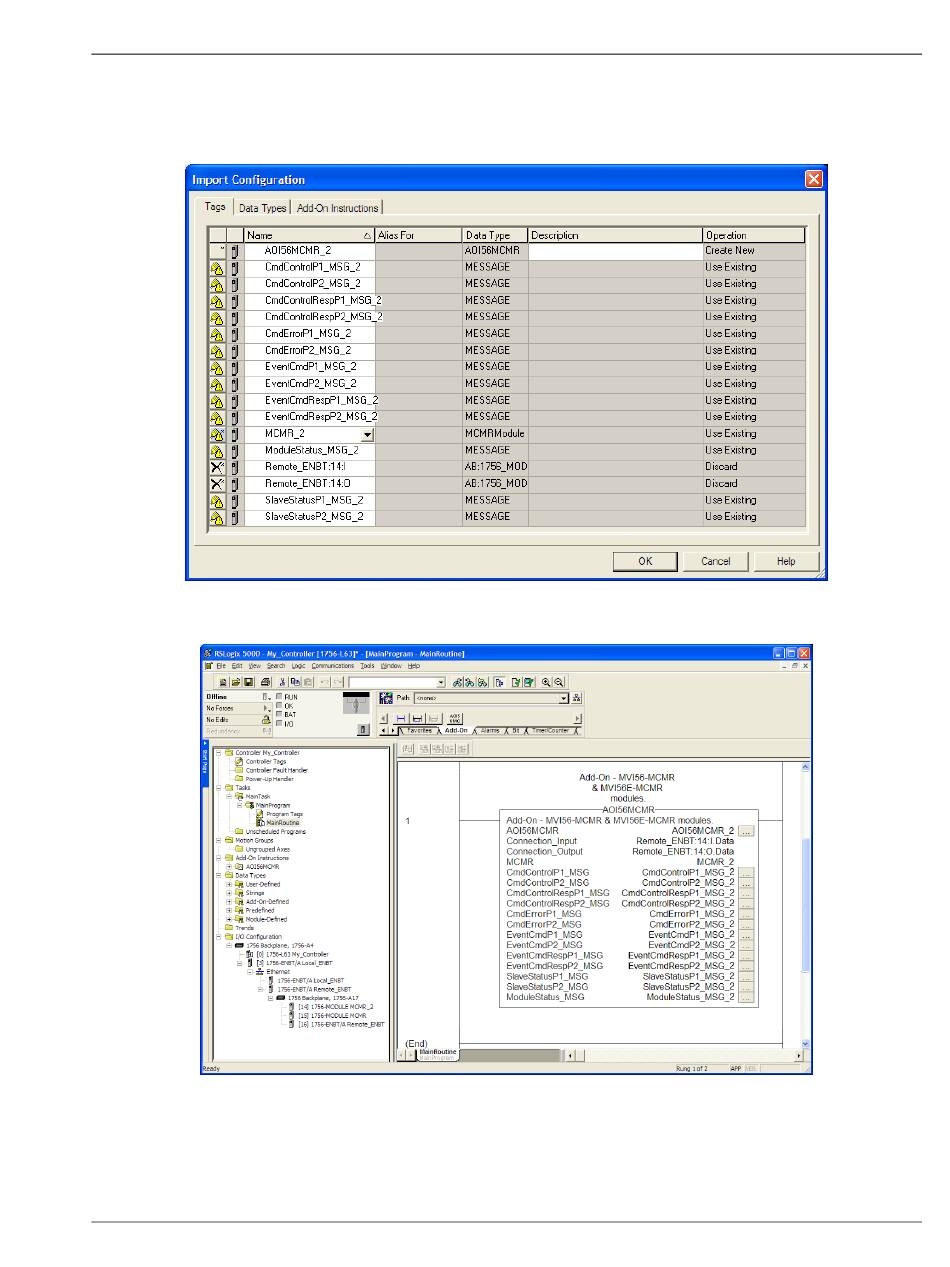Image resolution: width=950 pixels, height=1267 pixels.
Task: Click the warning icon beside CmdControlP1_MSG_2 row
Action: pos(216,267)
